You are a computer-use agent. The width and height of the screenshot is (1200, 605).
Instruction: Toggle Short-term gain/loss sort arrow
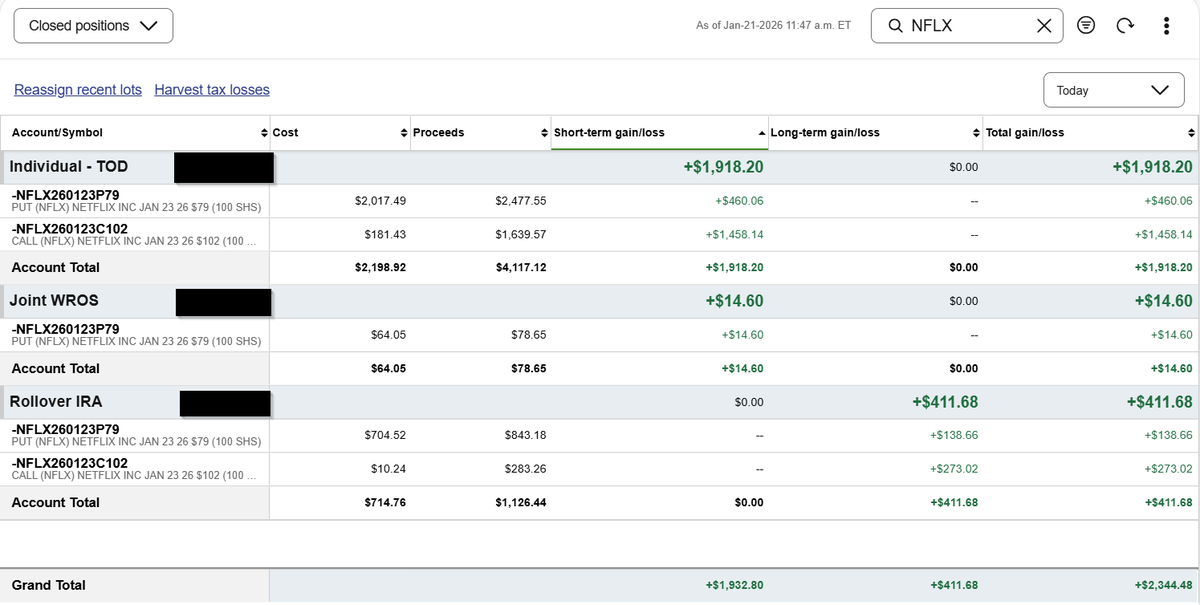coord(762,132)
